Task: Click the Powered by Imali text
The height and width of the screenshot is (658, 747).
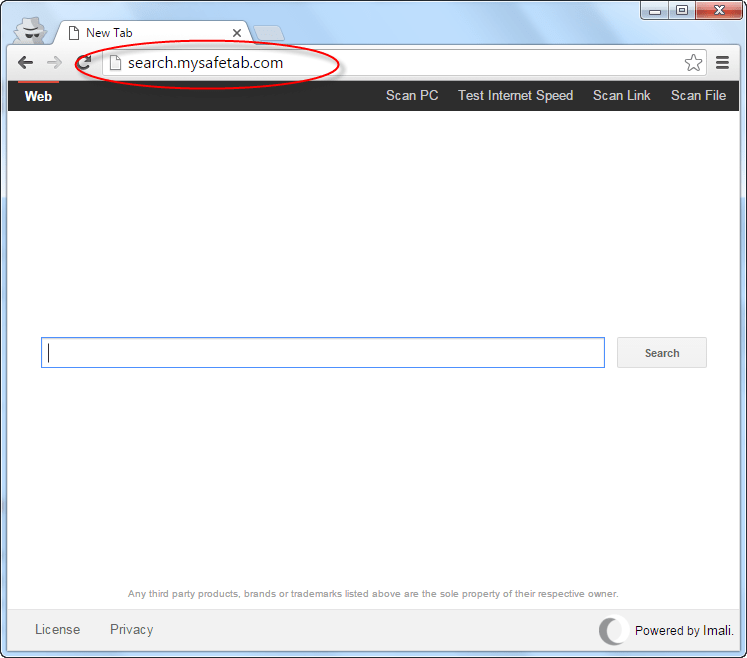Action: click(x=684, y=630)
